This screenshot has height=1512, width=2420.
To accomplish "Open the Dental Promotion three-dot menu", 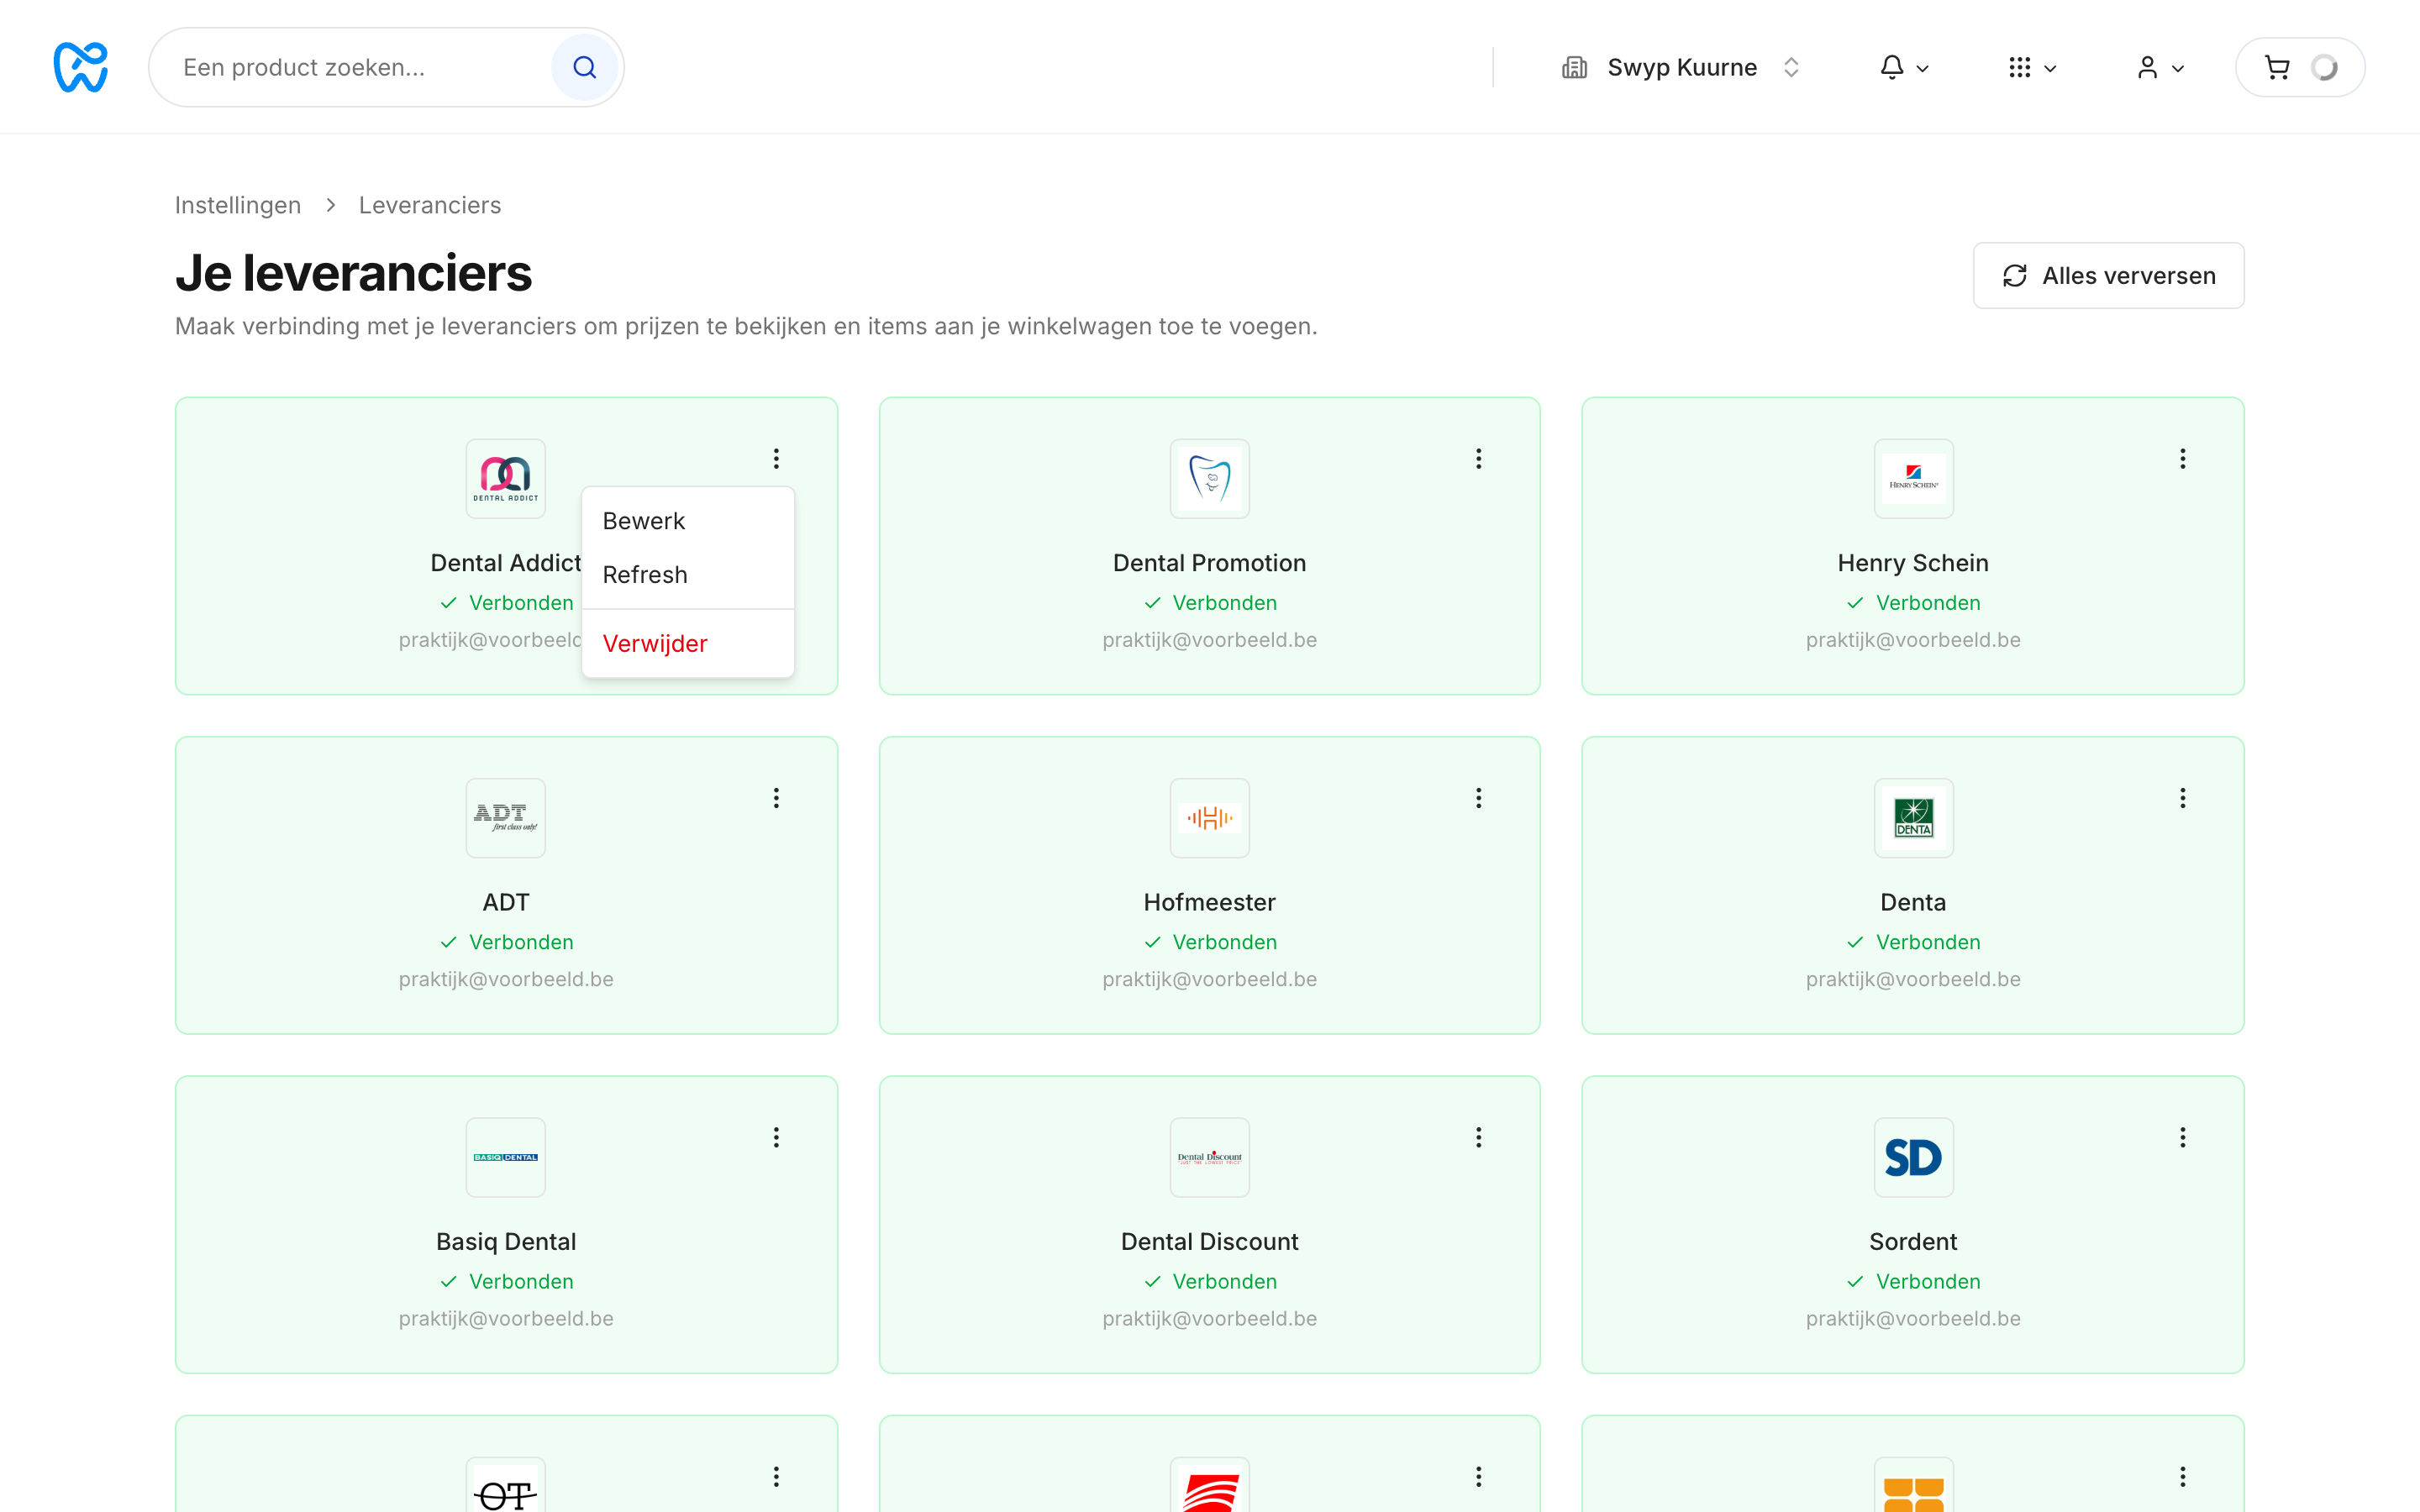I will click(1478, 458).
